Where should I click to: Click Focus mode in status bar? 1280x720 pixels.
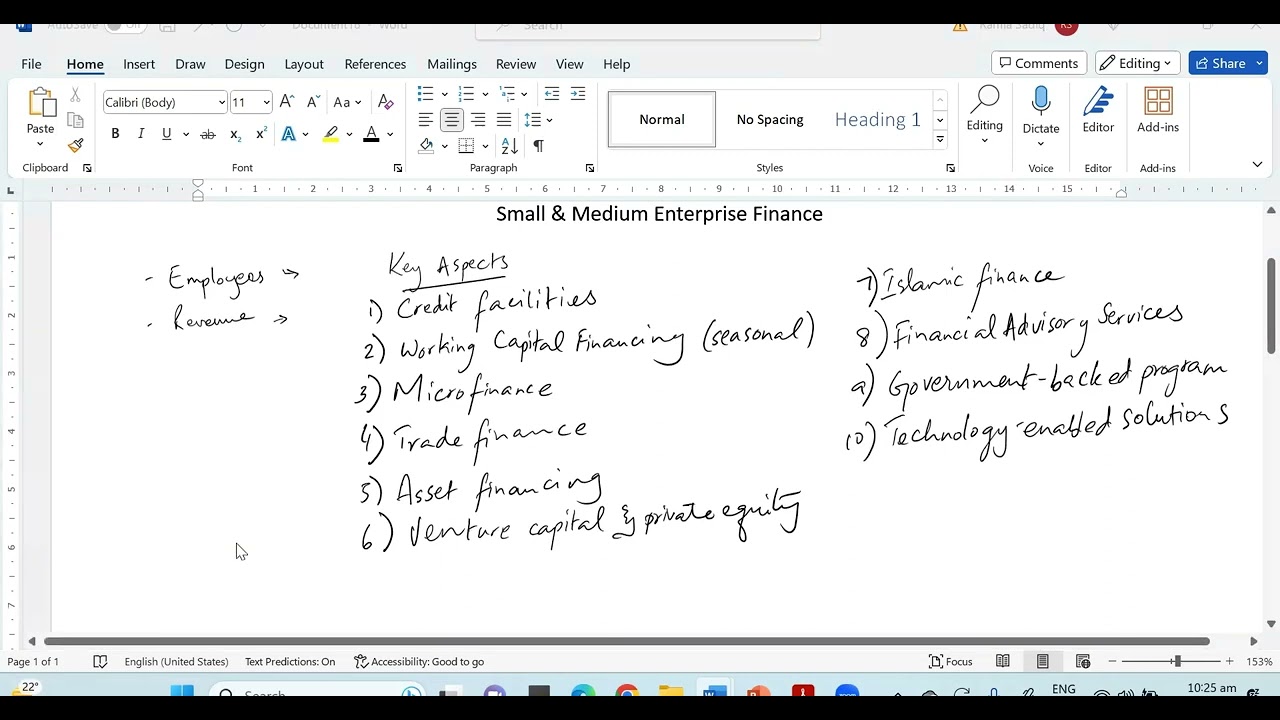(951, 661)
